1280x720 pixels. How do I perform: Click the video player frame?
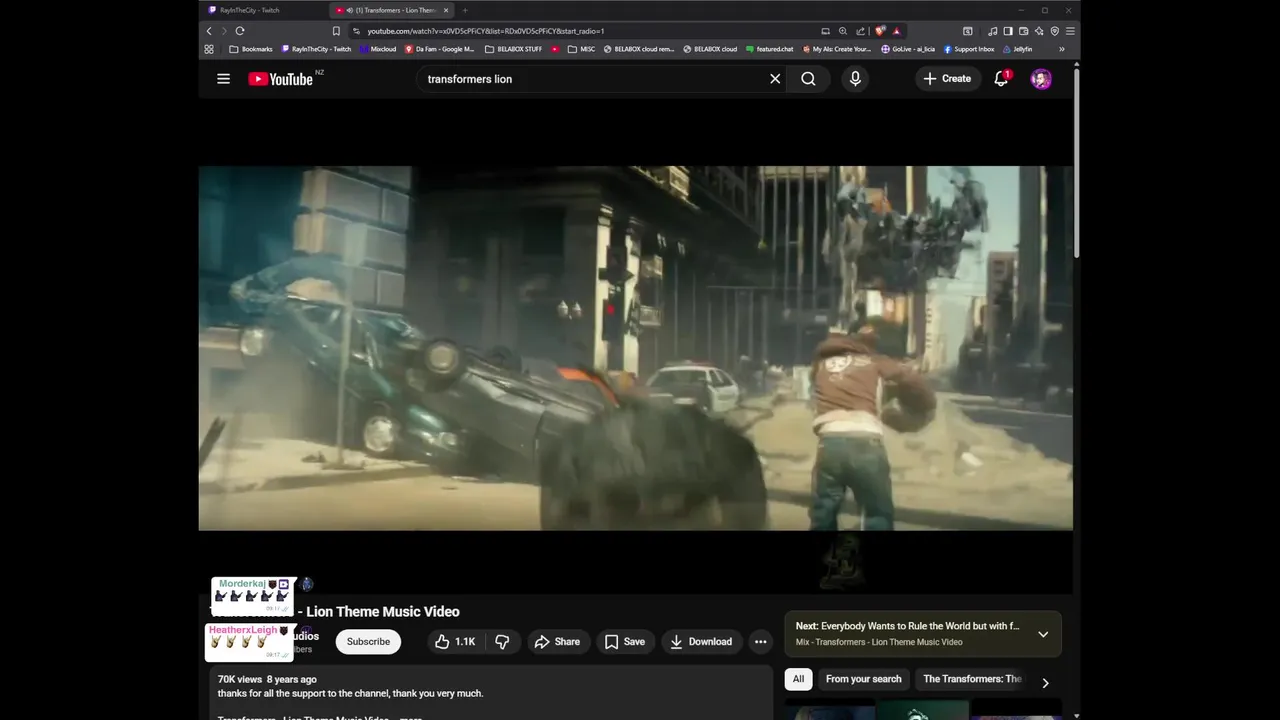(635, 348)
